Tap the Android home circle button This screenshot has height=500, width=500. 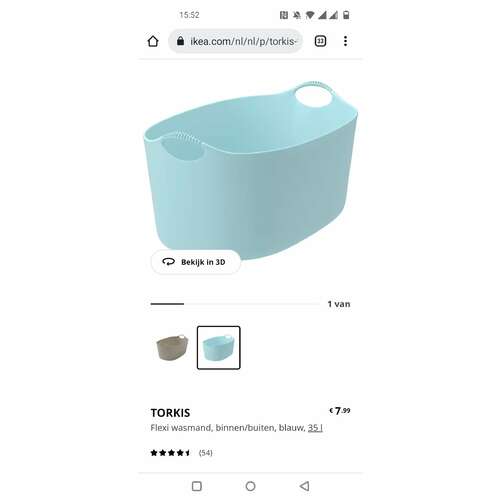click(250, 486)
